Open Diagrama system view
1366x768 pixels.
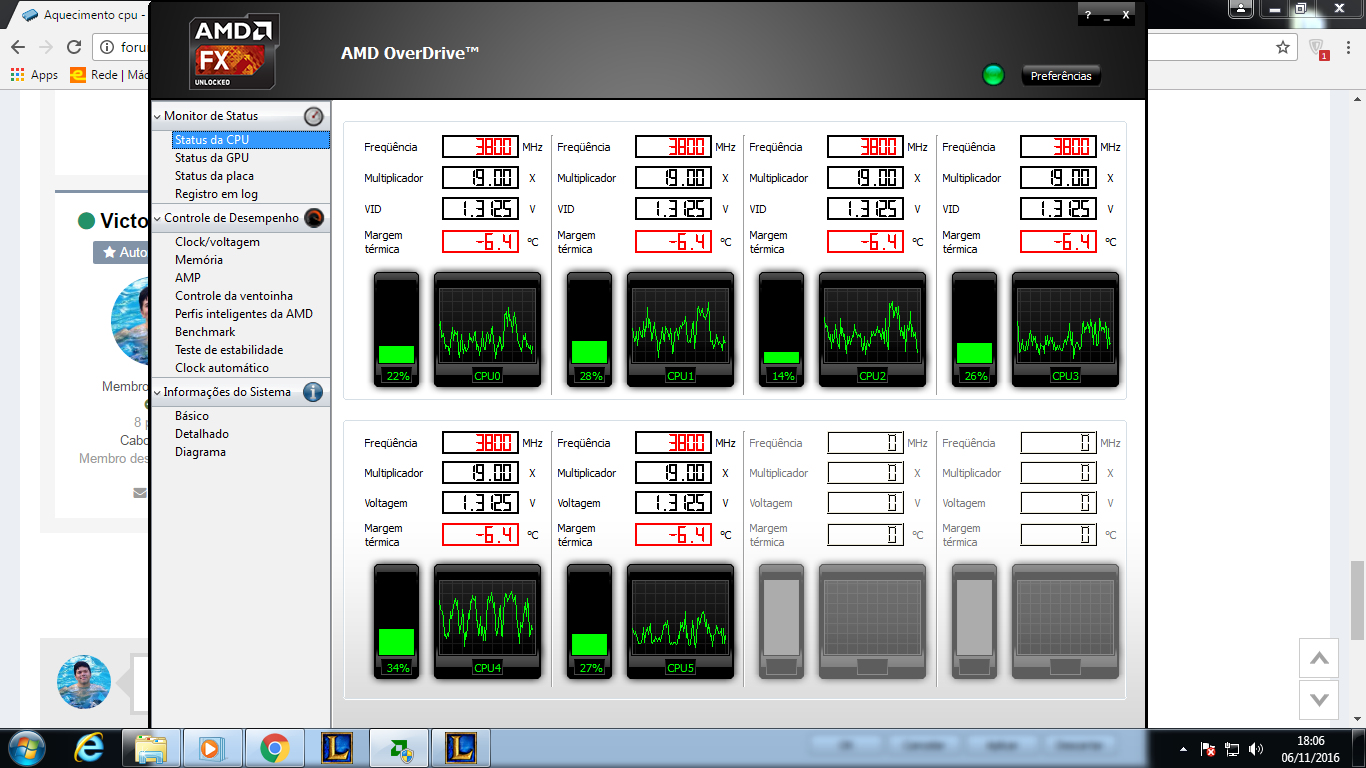(200, 452)
